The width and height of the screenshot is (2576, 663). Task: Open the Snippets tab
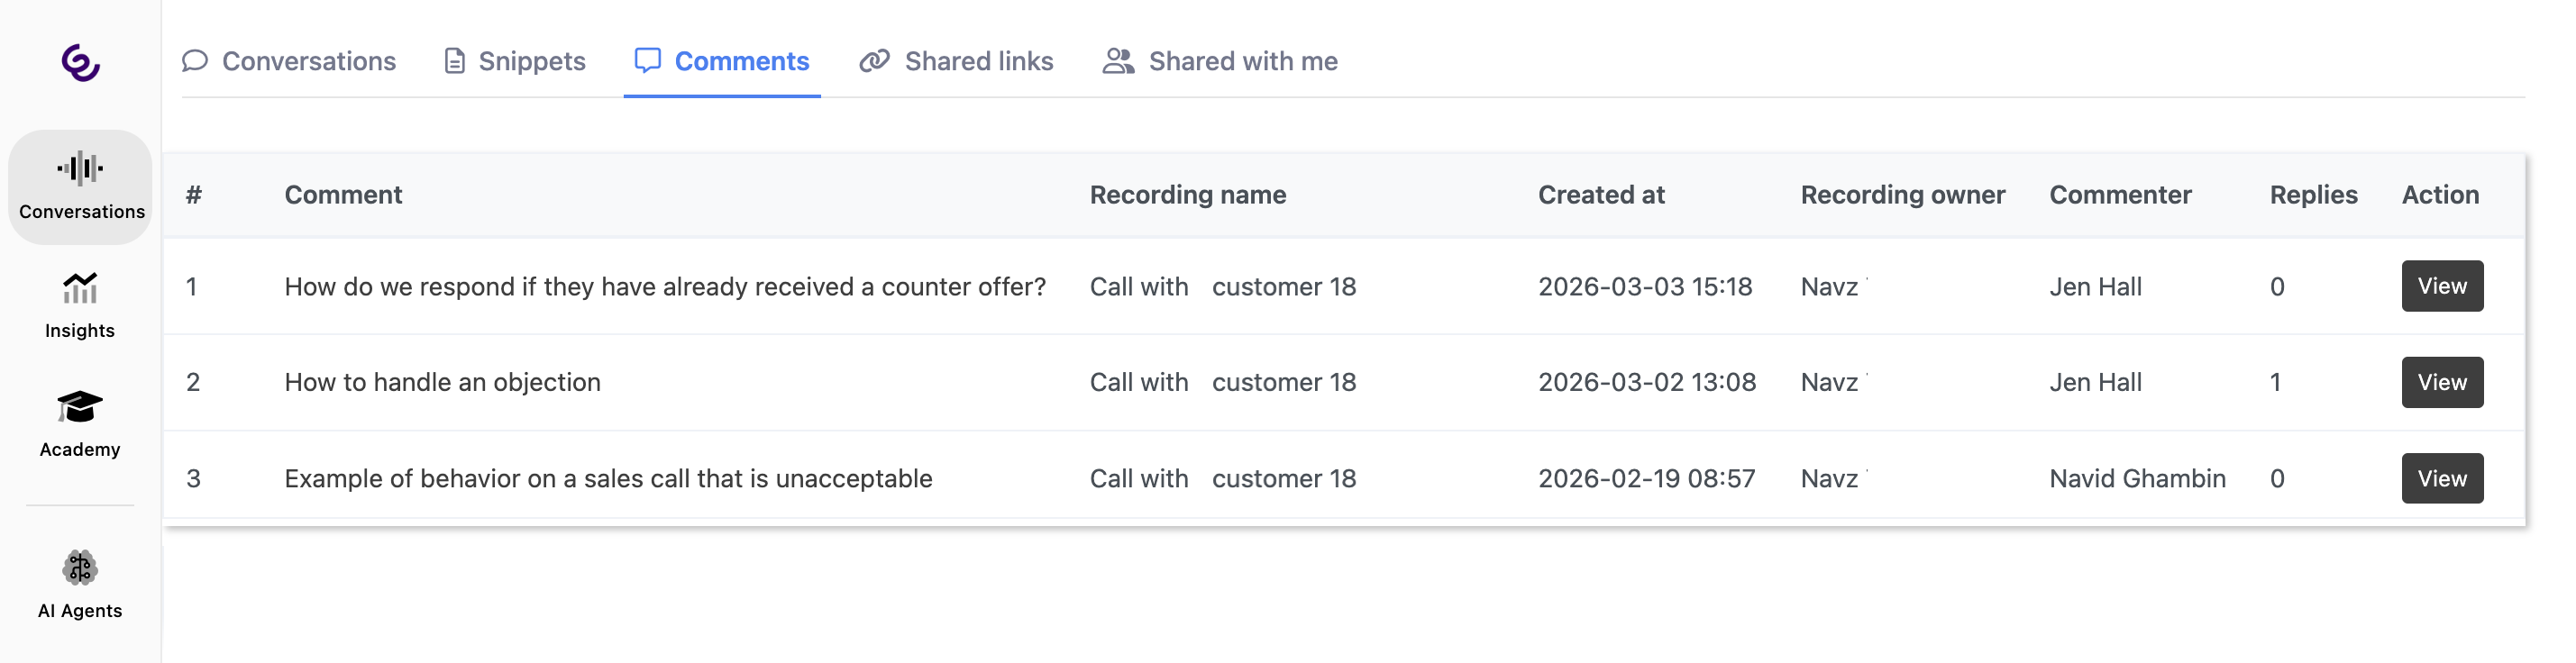[515, 61]
